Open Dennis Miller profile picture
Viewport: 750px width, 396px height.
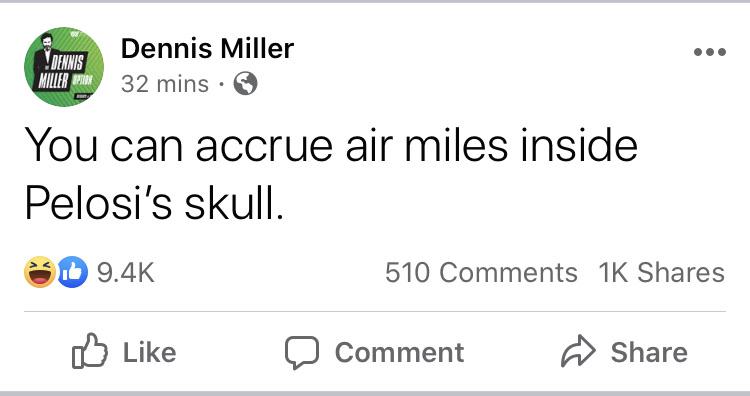(64, 66)
